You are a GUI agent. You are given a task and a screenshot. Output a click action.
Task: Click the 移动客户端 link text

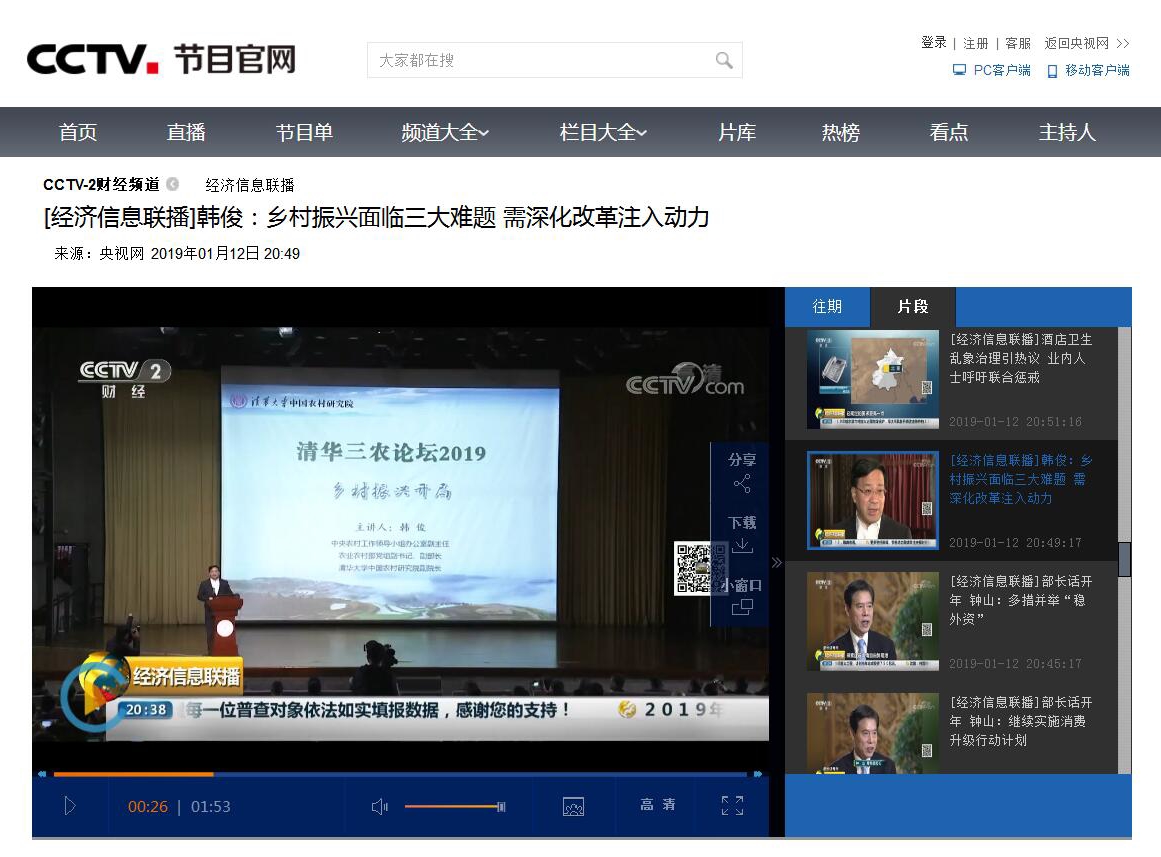coord(1097,70)
